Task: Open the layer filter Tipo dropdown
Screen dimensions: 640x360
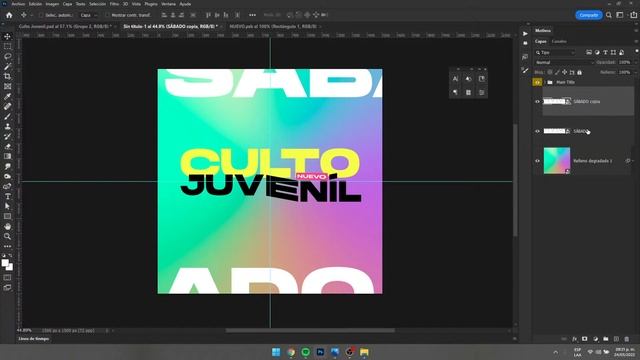Action: pyautogui.click(x=555, y=52)
